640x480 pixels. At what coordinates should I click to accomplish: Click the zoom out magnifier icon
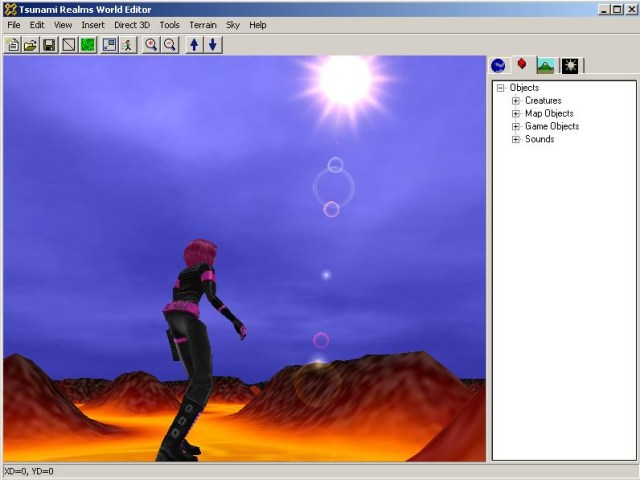pos(170,45)
